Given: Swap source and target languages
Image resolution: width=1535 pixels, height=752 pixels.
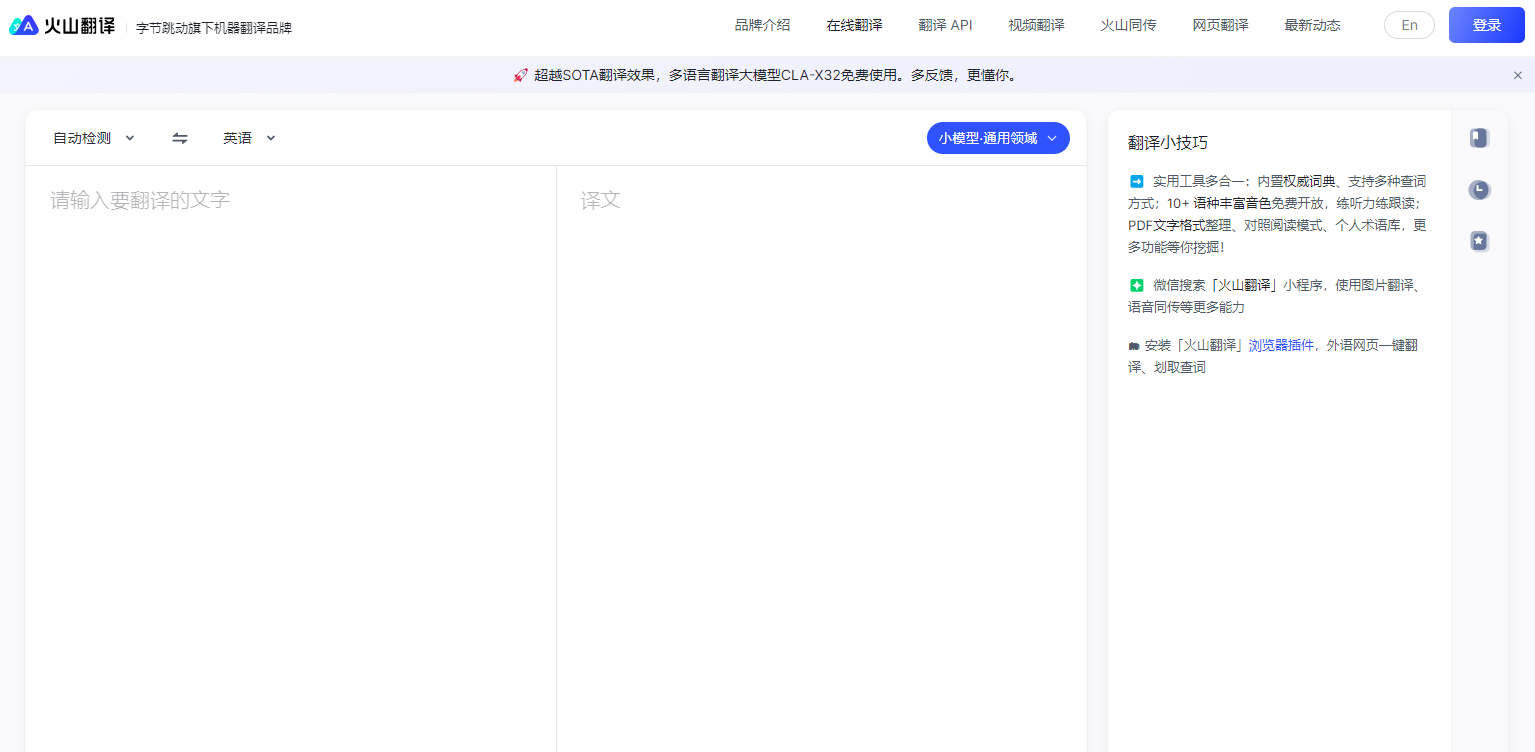Looking at the screenshot, I should point(180,138).
